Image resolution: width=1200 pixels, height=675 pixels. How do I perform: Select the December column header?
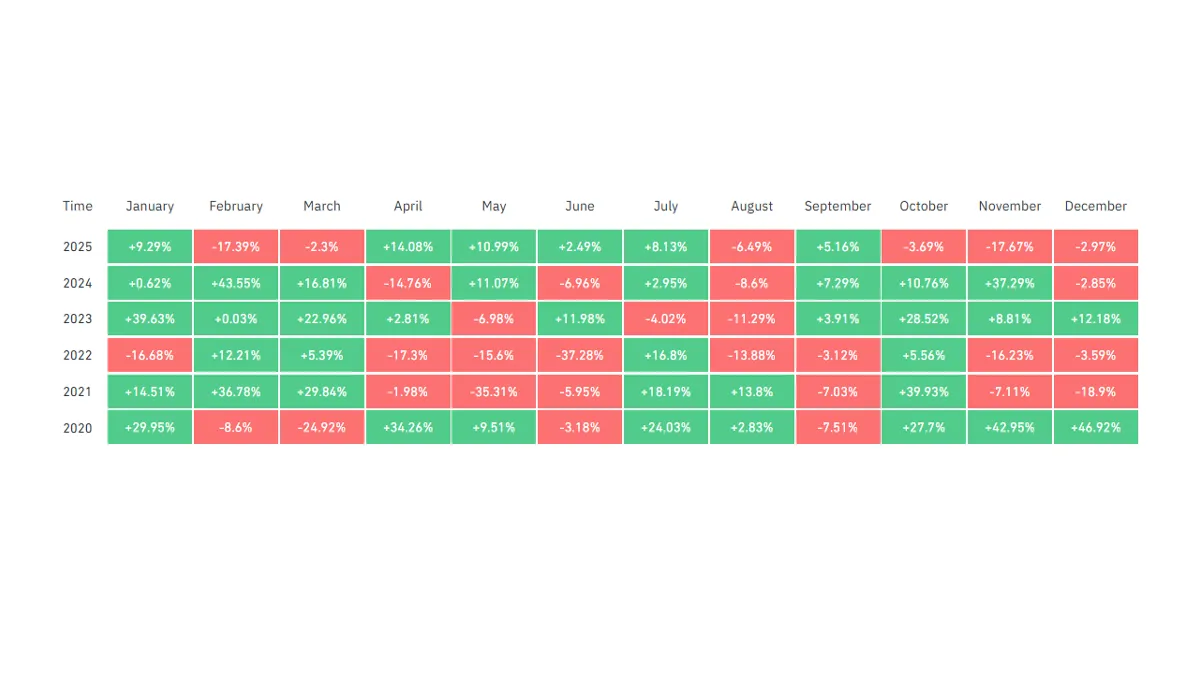[x=1095, y=206]
